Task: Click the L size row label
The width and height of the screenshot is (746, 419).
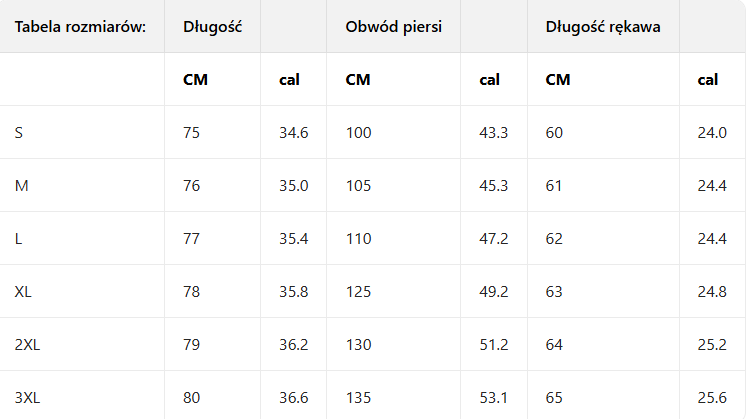Action: (19, 238)
